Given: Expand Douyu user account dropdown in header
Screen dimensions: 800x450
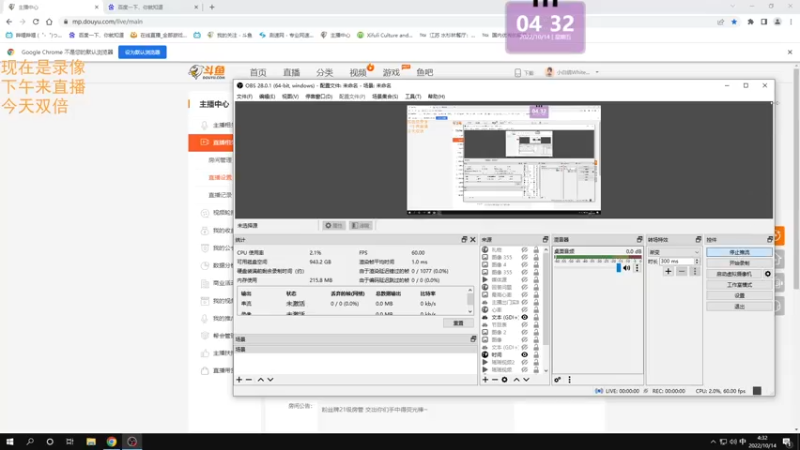Looking at the screenshot, I should coord(597,72).
